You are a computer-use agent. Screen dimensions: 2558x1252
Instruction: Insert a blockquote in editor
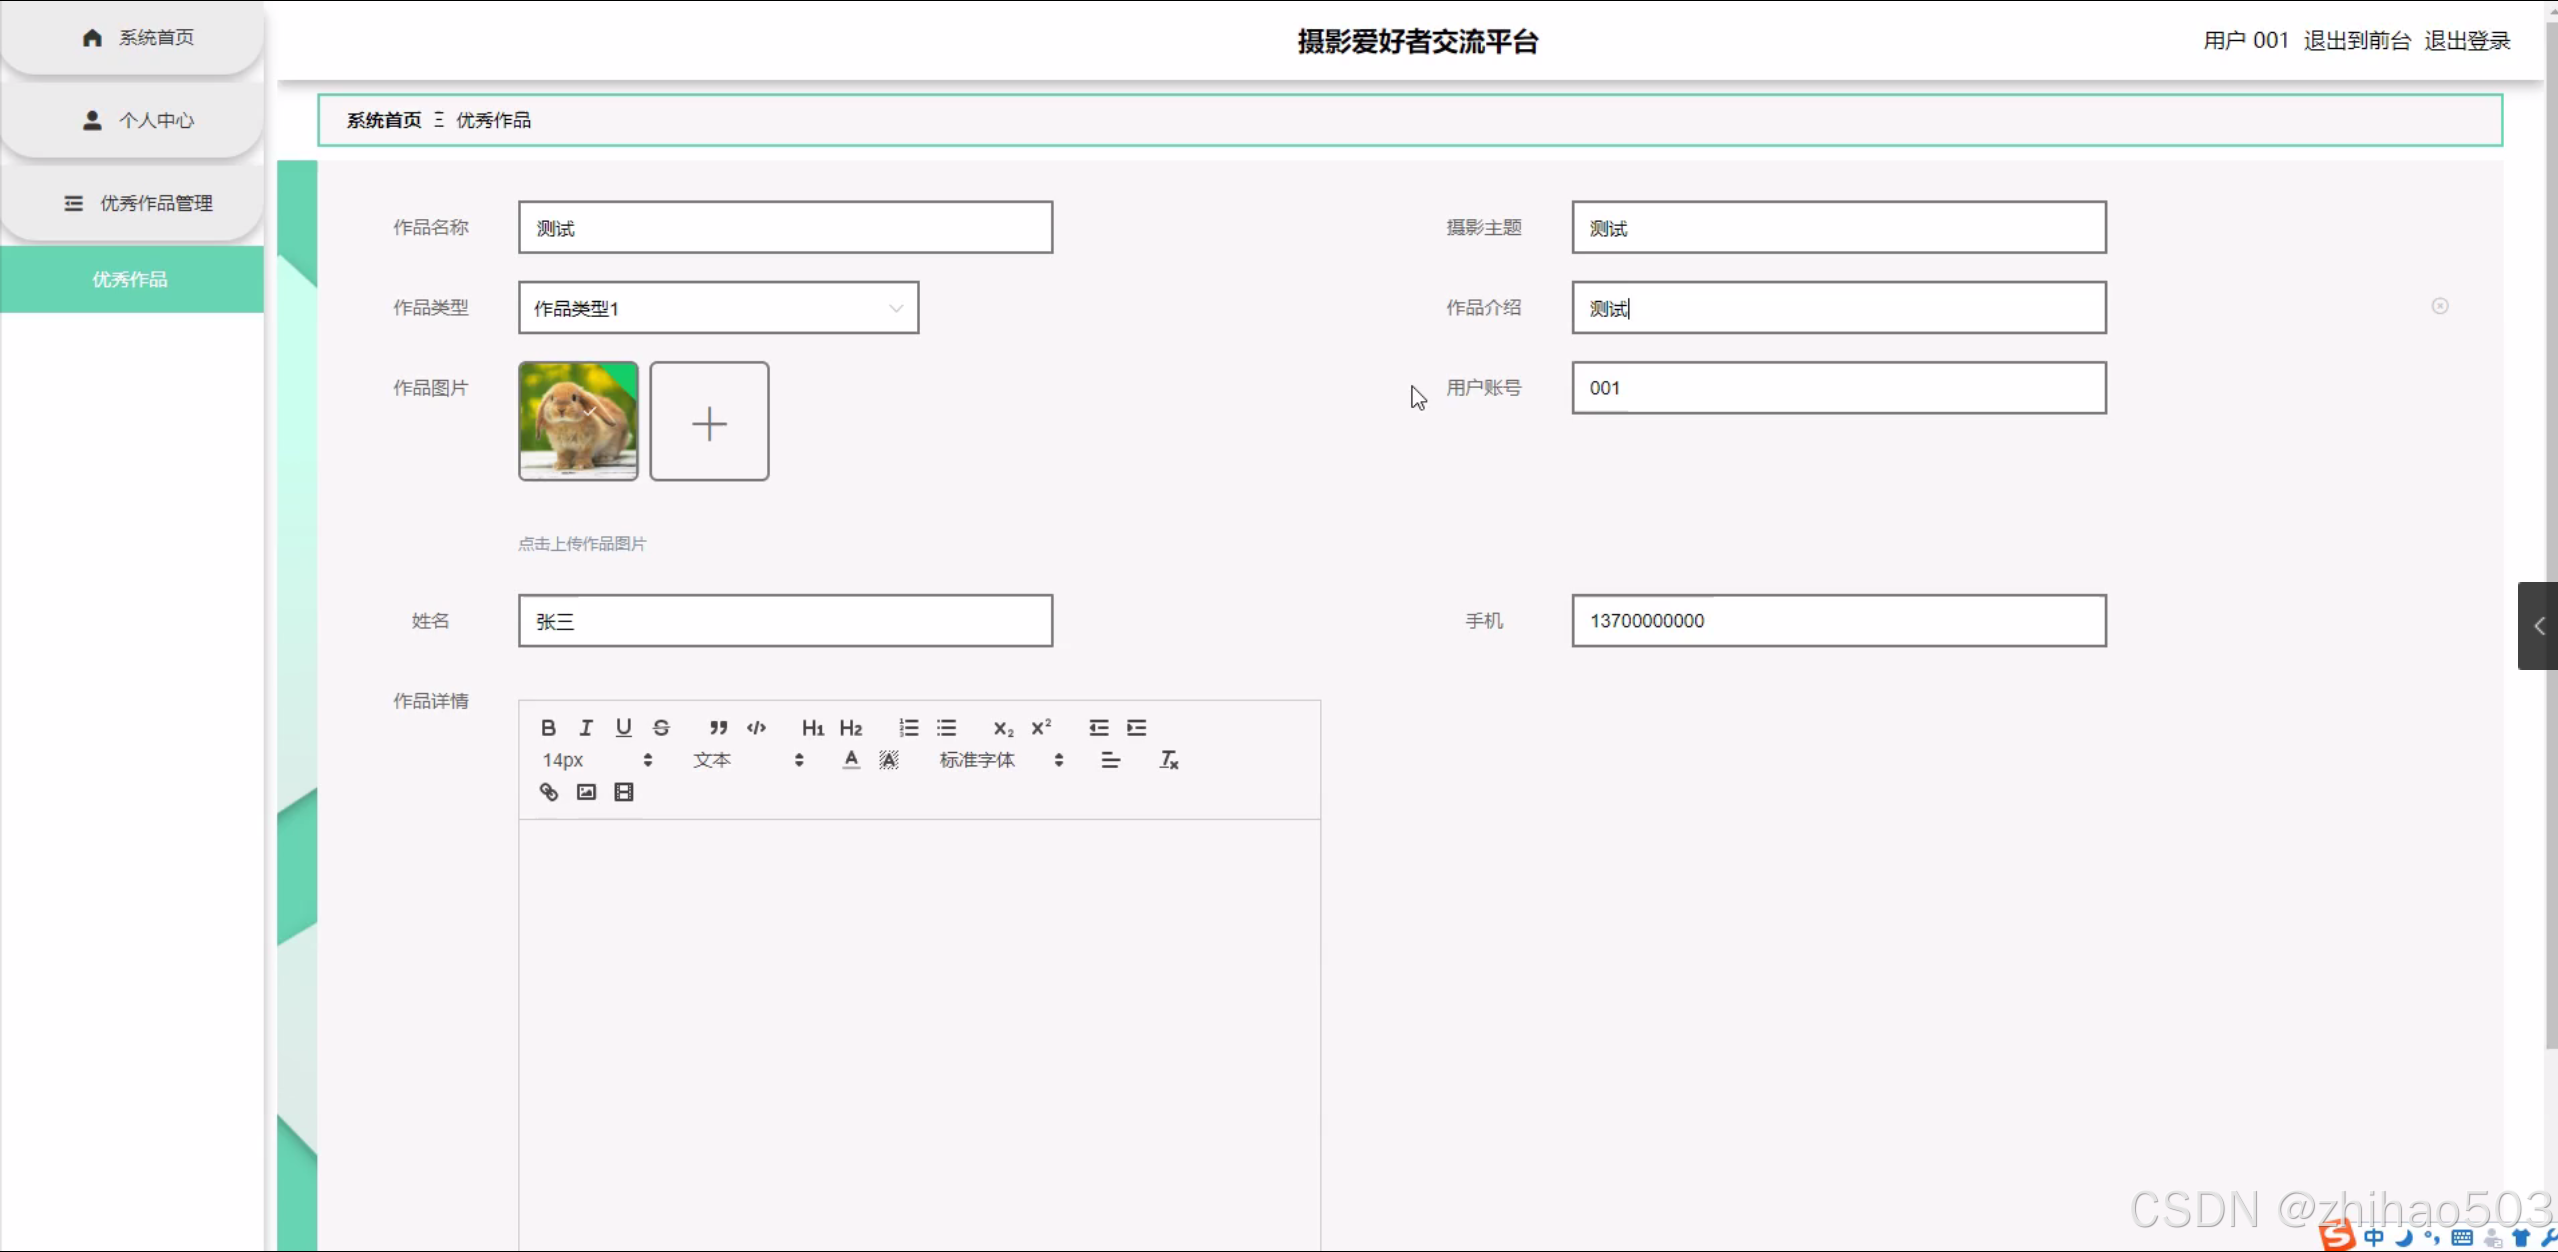tap(718, 727)
